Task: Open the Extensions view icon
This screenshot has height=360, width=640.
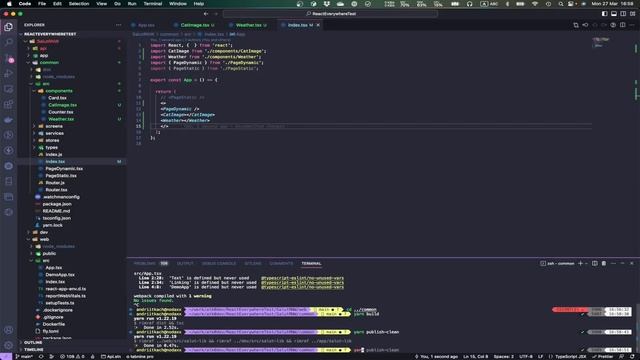Action: [9, 104]
